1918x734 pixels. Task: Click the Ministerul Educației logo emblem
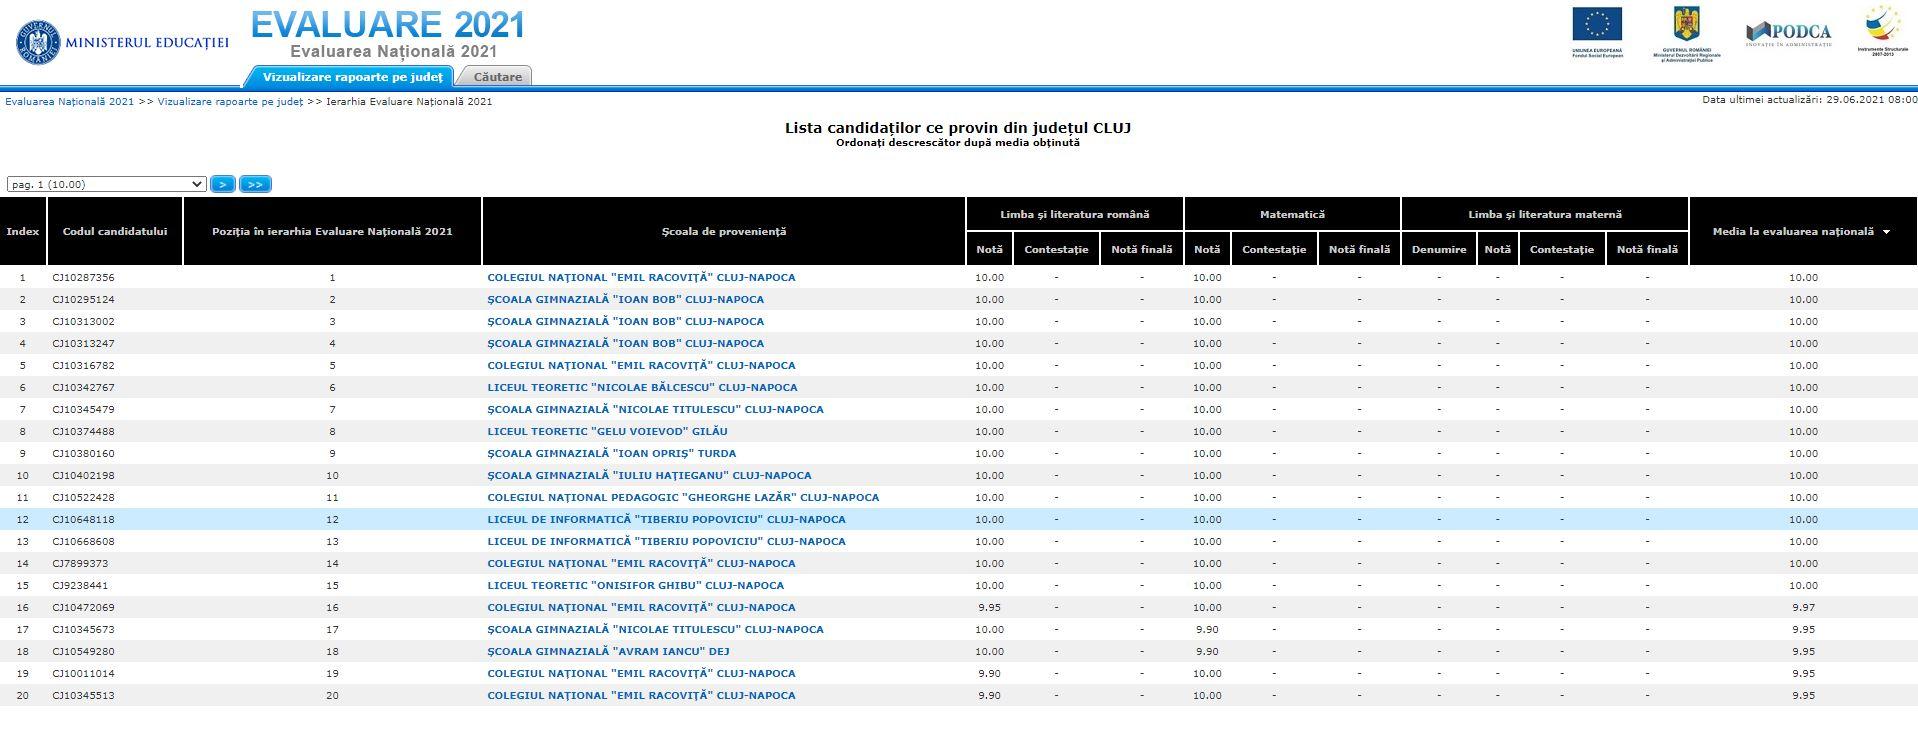(38, 42)
